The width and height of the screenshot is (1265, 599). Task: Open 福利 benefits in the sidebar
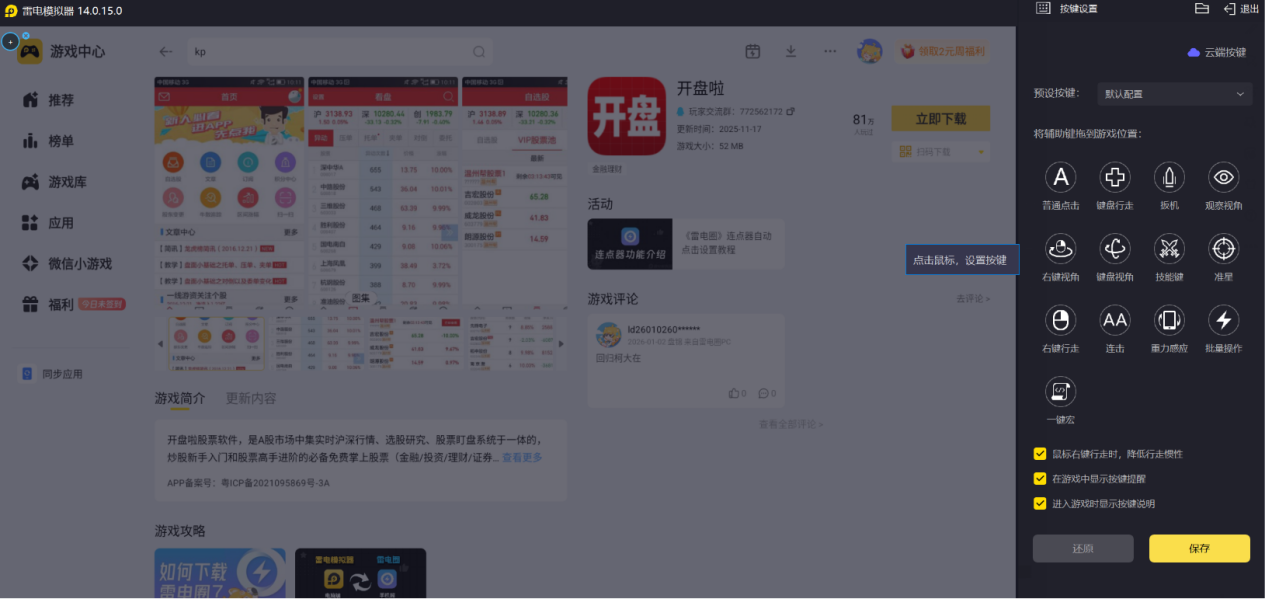pos(73,304)
